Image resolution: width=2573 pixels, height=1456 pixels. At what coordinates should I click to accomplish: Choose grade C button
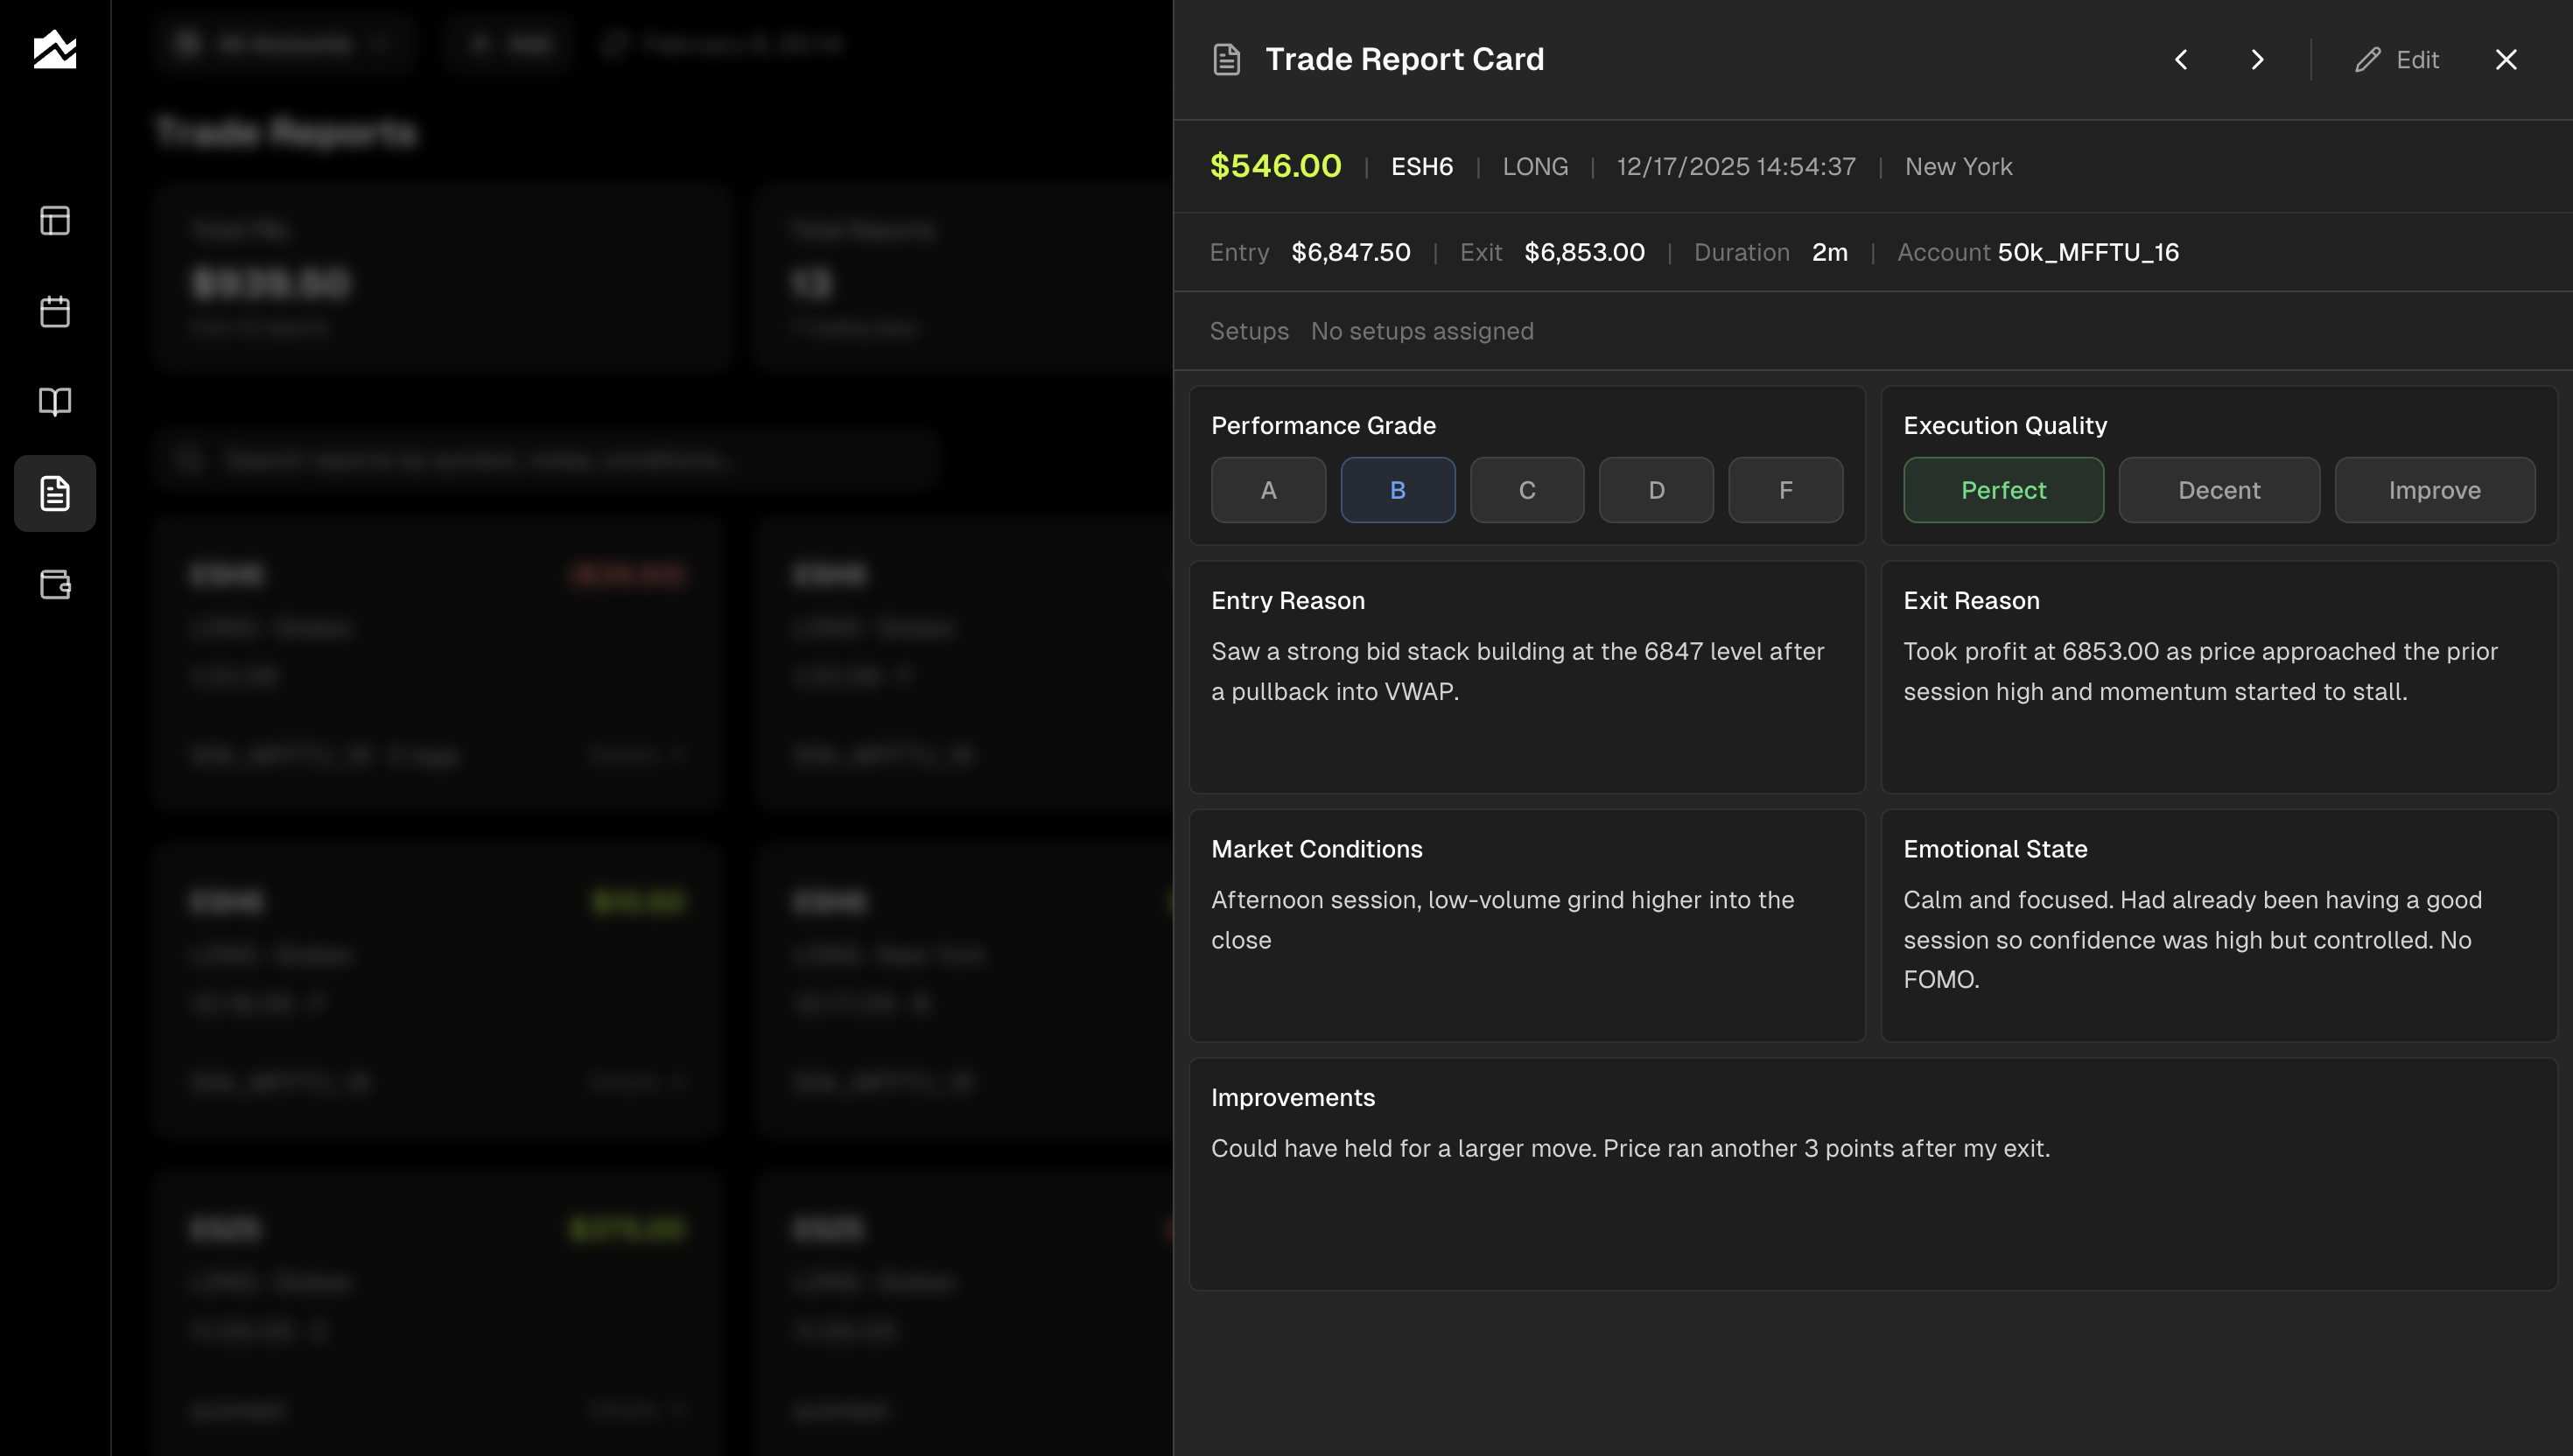click(x=1526, y=490)
